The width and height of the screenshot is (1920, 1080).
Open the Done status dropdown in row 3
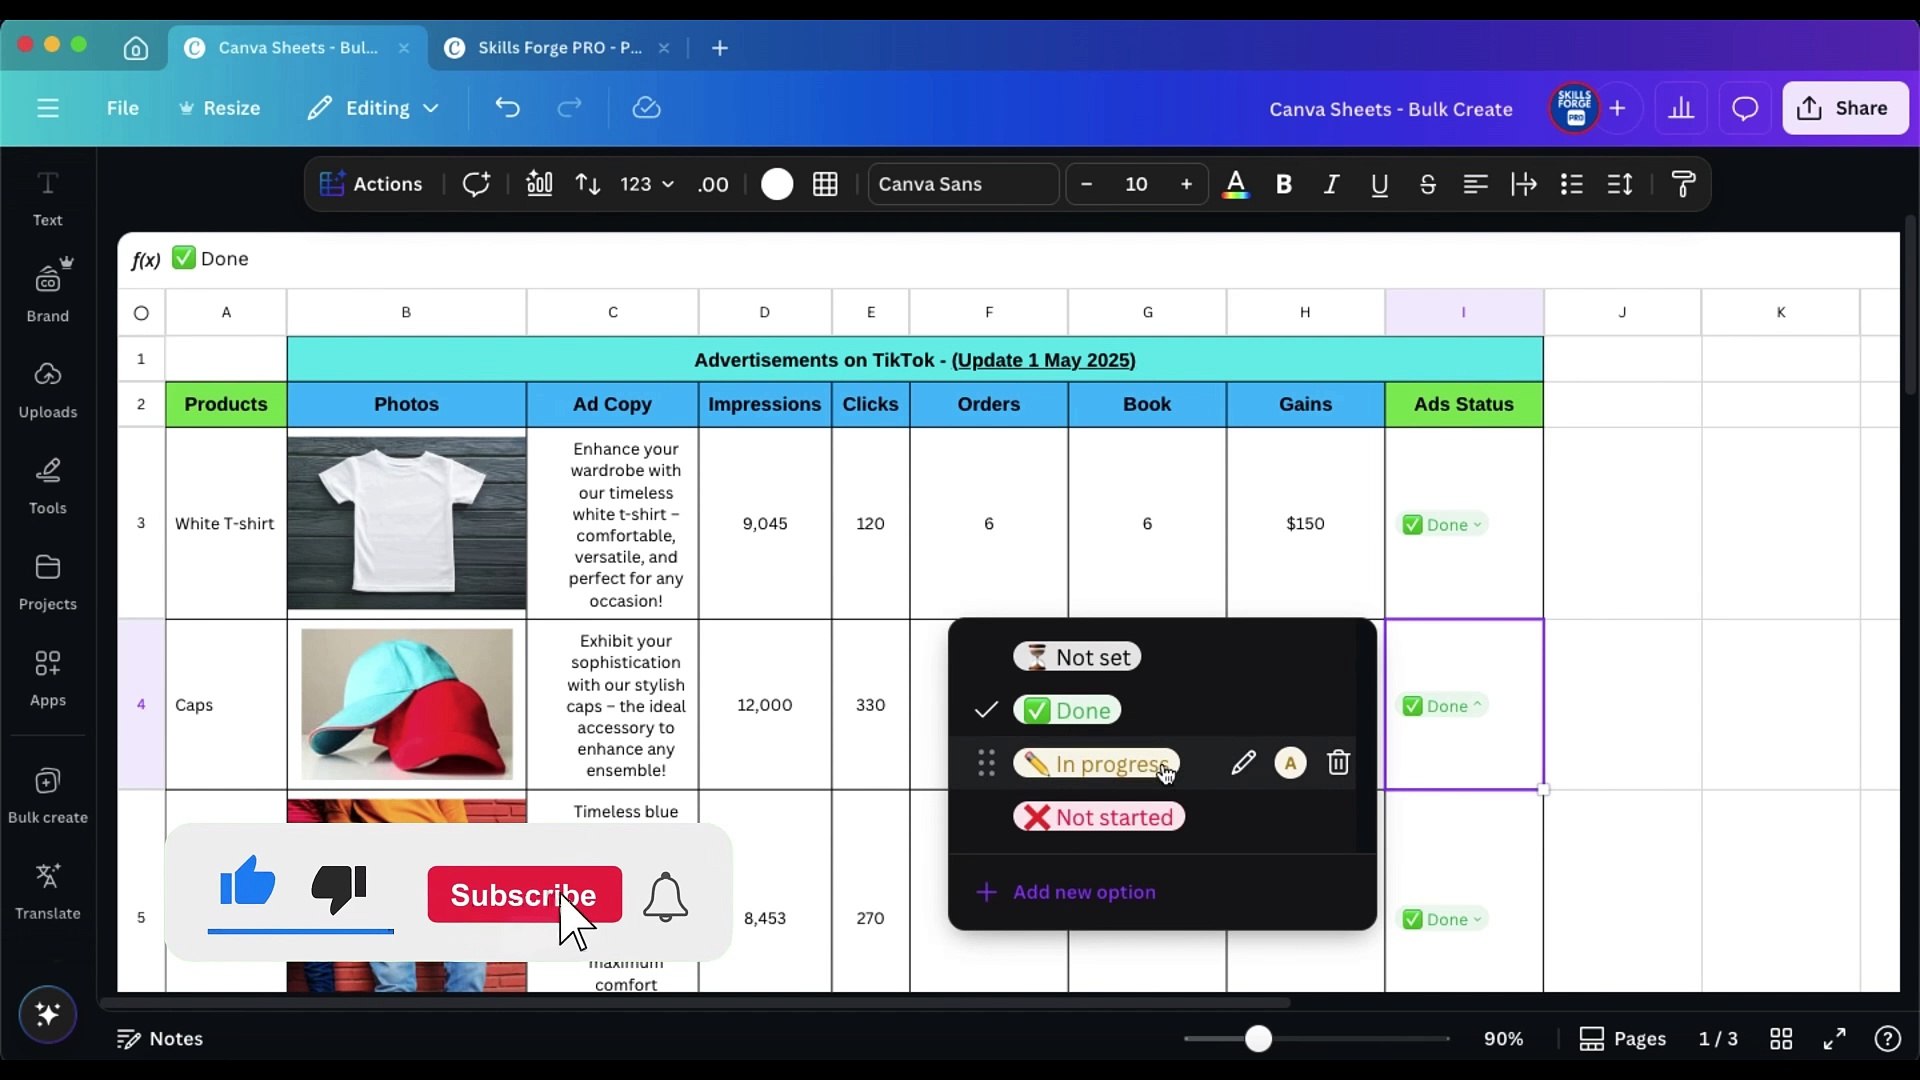point(1445,525)
